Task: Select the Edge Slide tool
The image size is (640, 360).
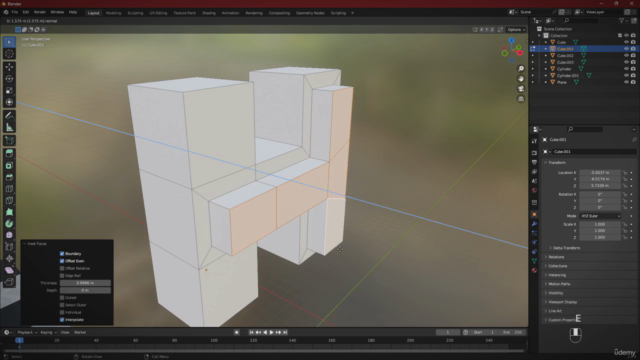Action: coord(9,247)
